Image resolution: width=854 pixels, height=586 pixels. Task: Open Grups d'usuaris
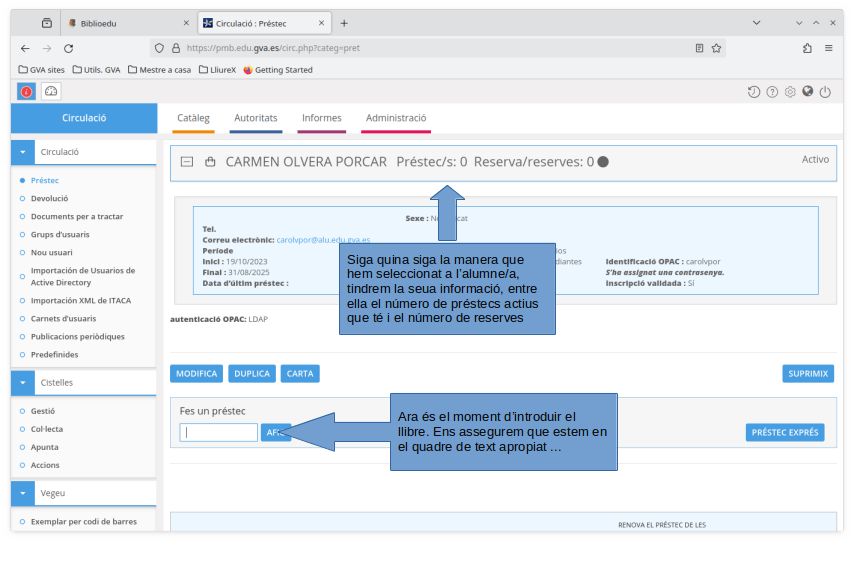60,234
